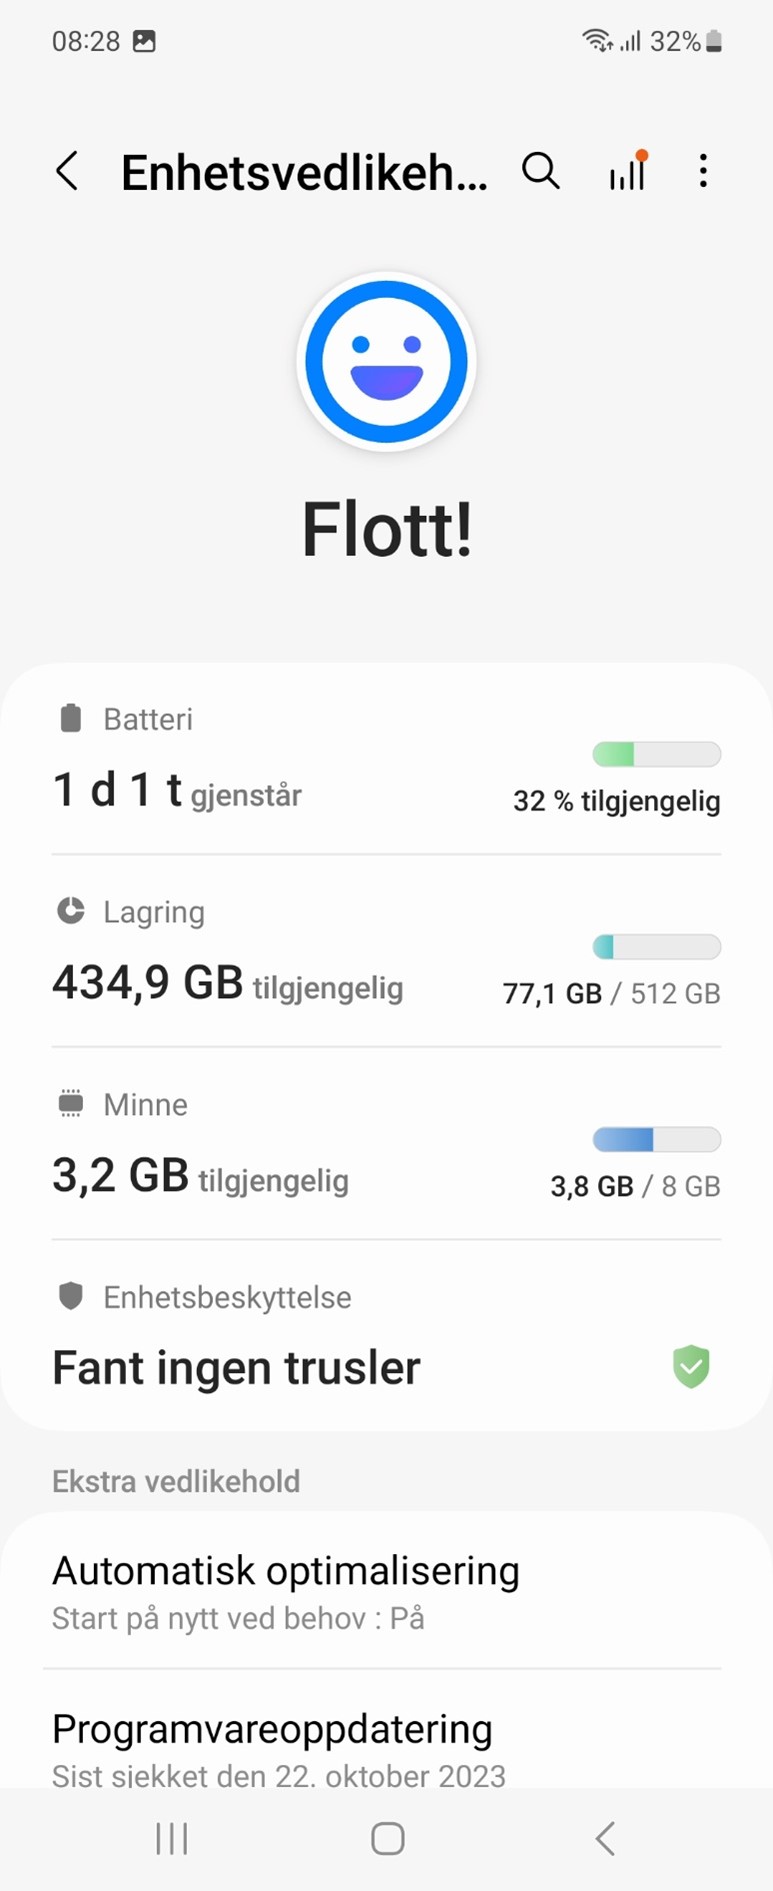
Task: Tap the storage pie icon beside Lagring
Action: (x=70, y=911)
